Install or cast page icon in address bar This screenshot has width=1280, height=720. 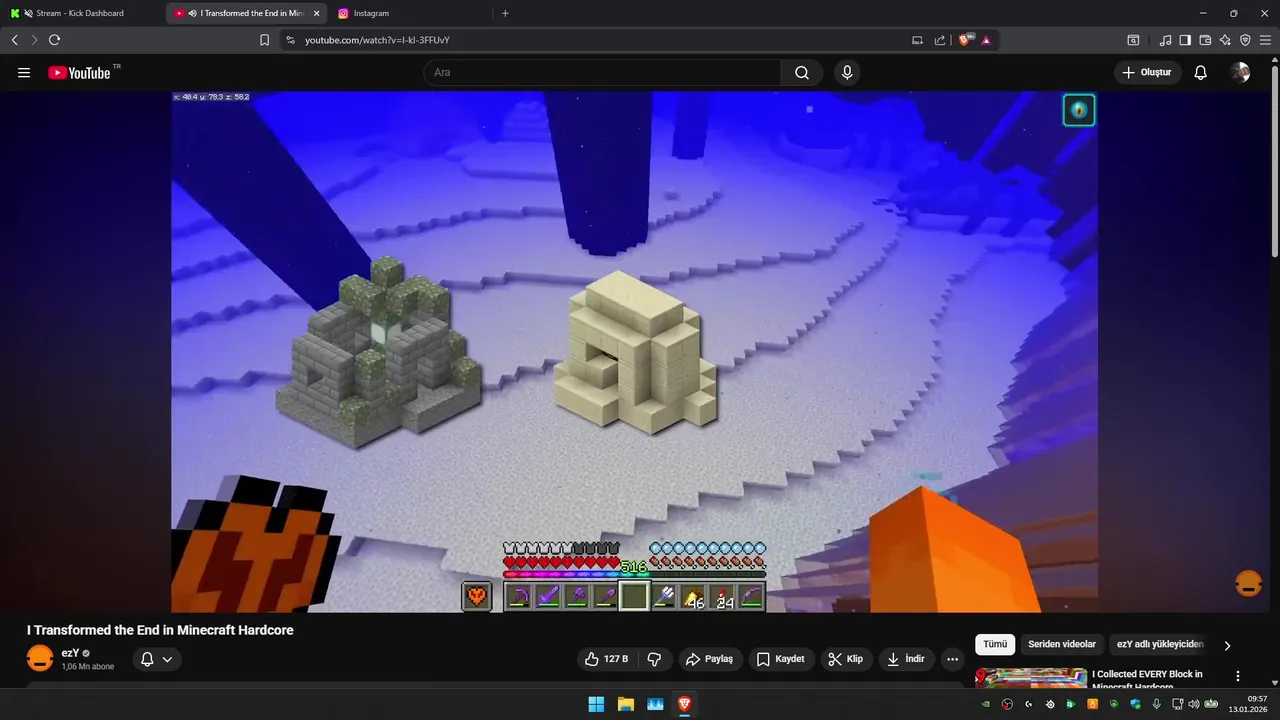pos(917,40)
